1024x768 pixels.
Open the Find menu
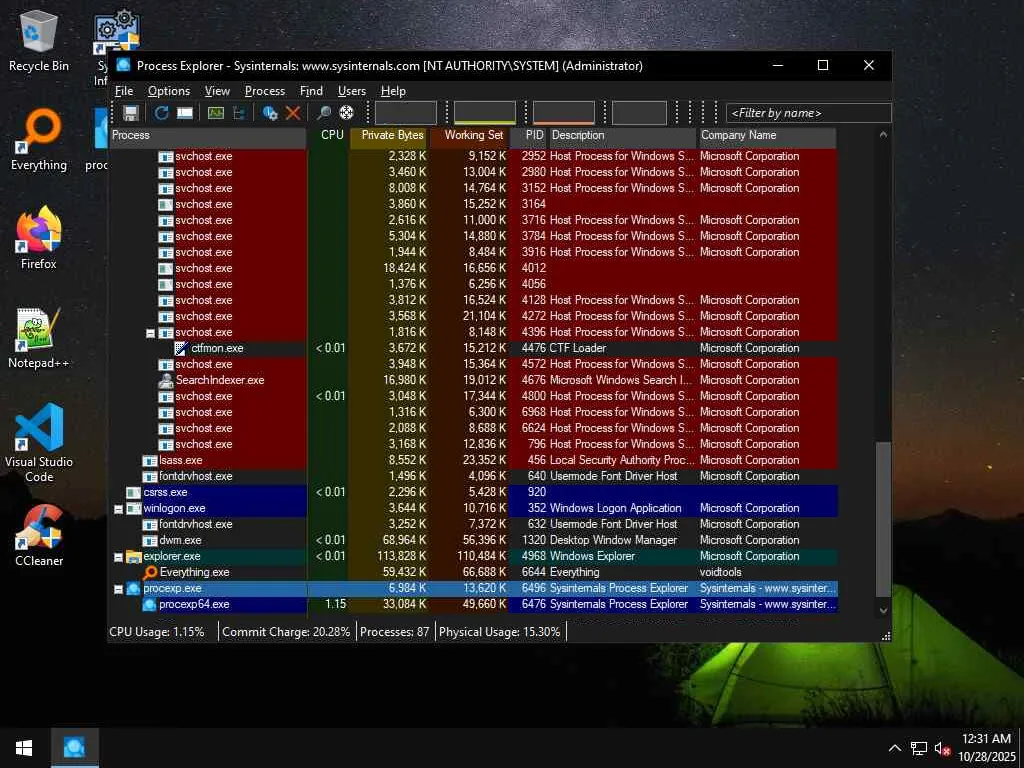click(311, 91)
